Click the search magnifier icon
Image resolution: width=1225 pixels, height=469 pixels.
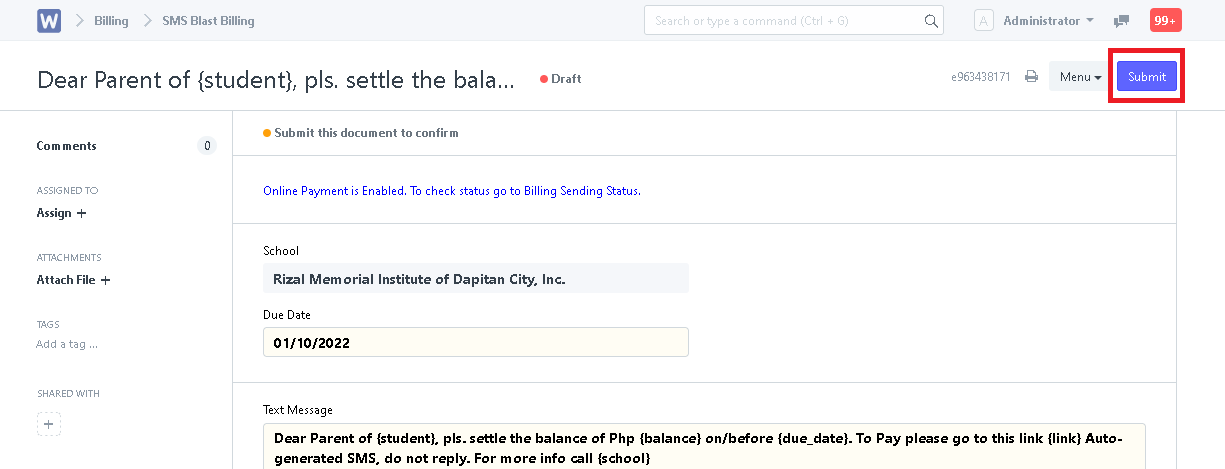click(931, 21)
